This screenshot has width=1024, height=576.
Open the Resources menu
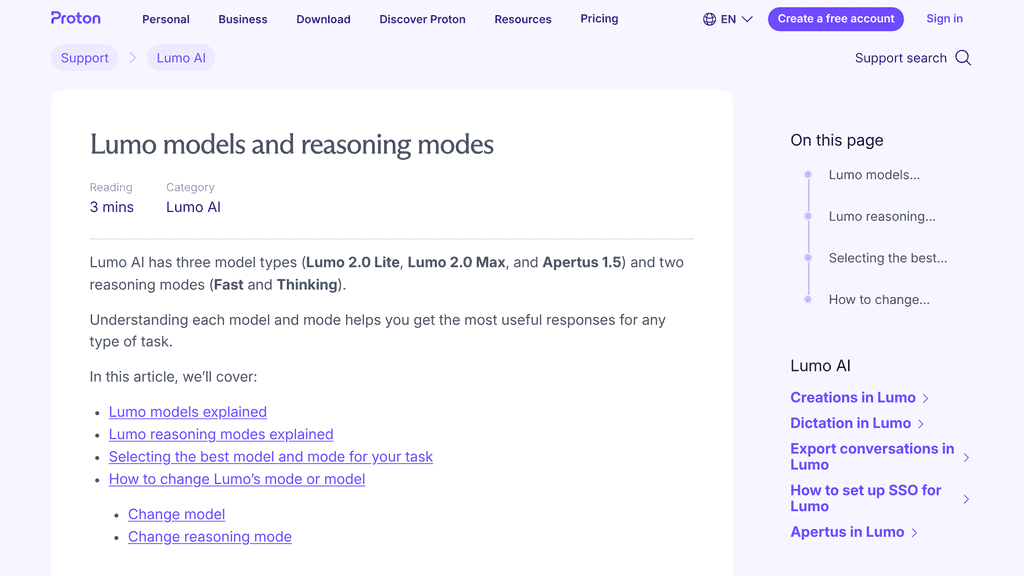(x=523, y=19)
